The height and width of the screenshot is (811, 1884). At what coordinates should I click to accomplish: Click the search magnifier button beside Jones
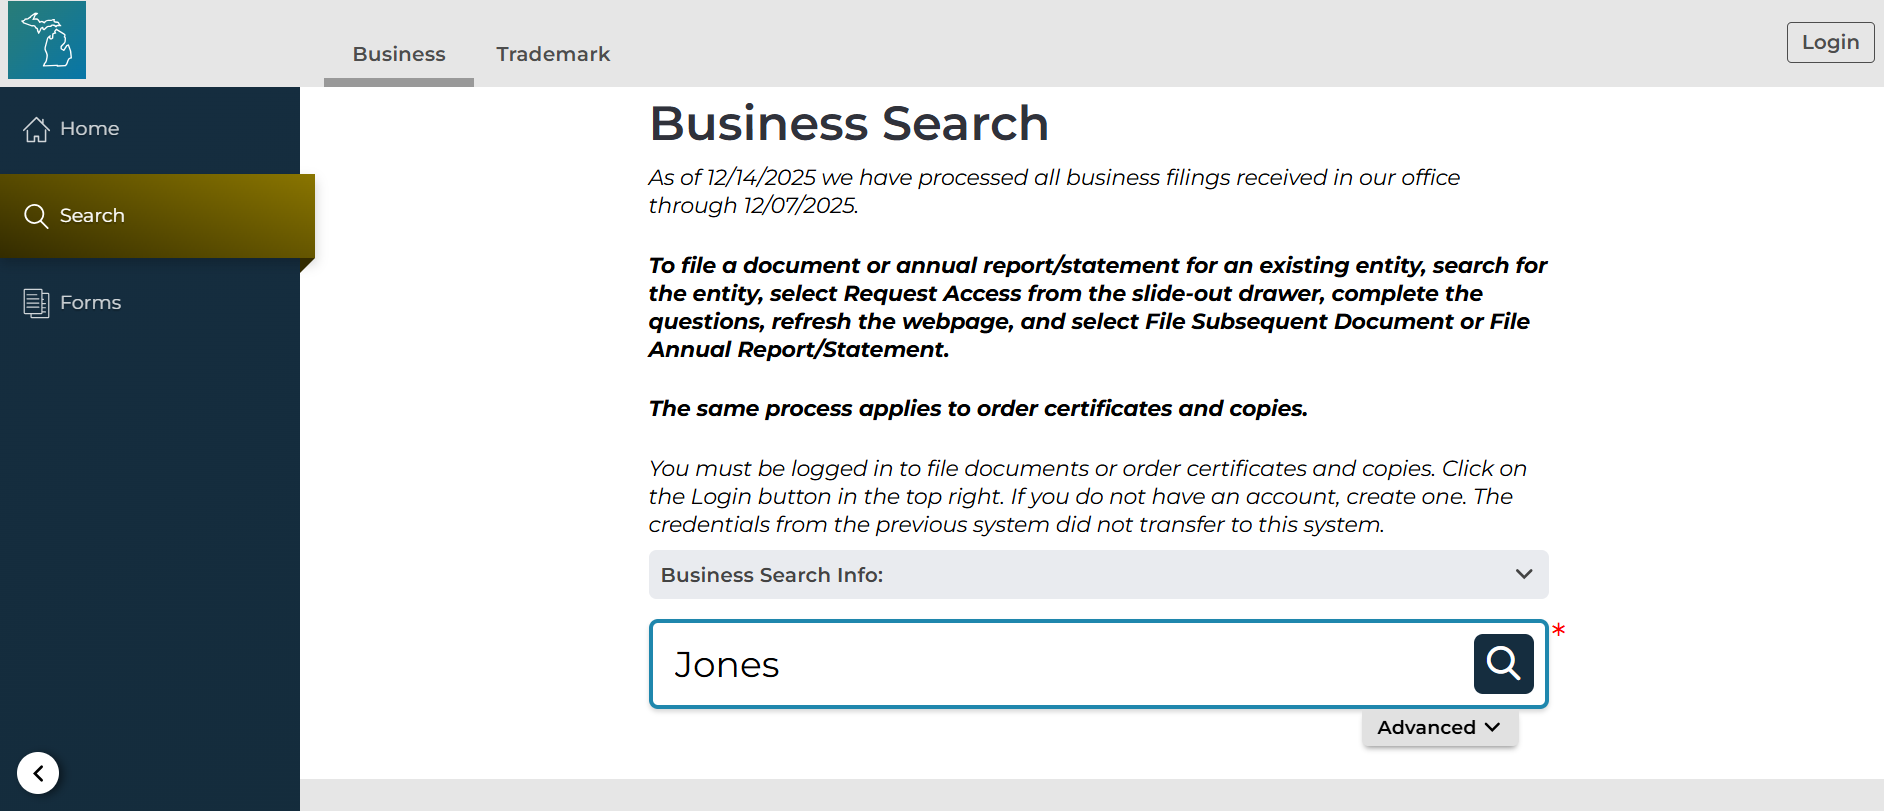[x=1502, y=663]
